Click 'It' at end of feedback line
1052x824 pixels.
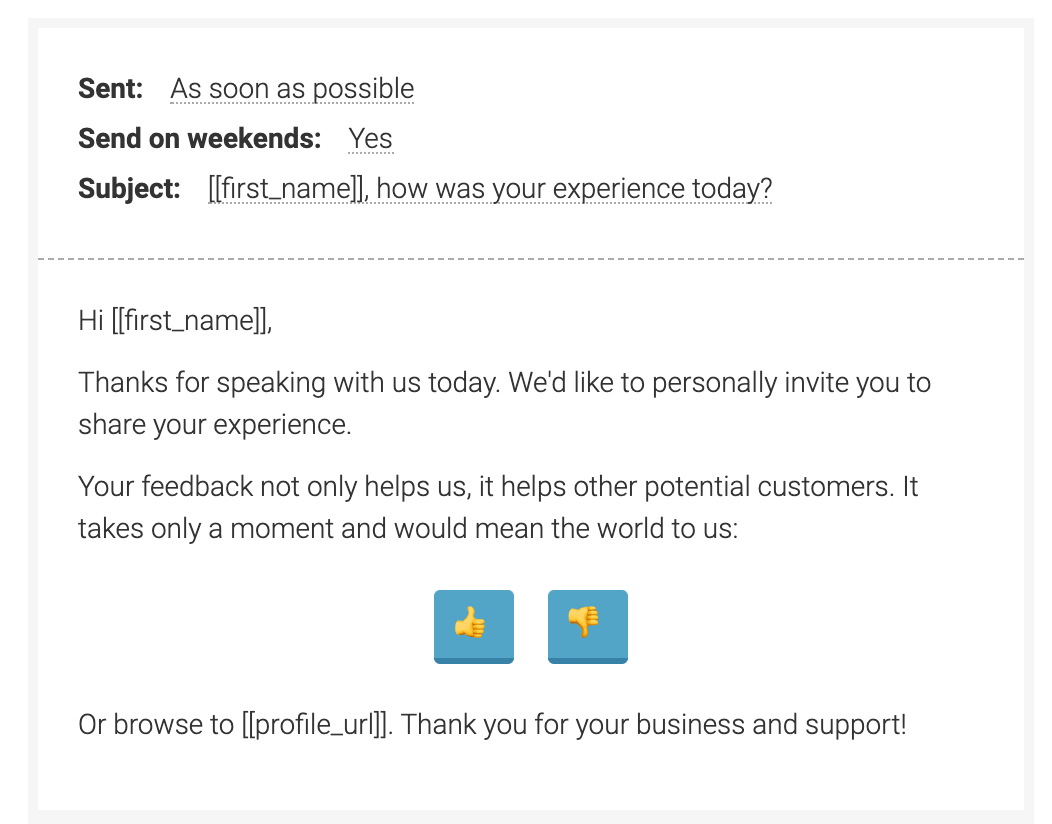[910, 486]
